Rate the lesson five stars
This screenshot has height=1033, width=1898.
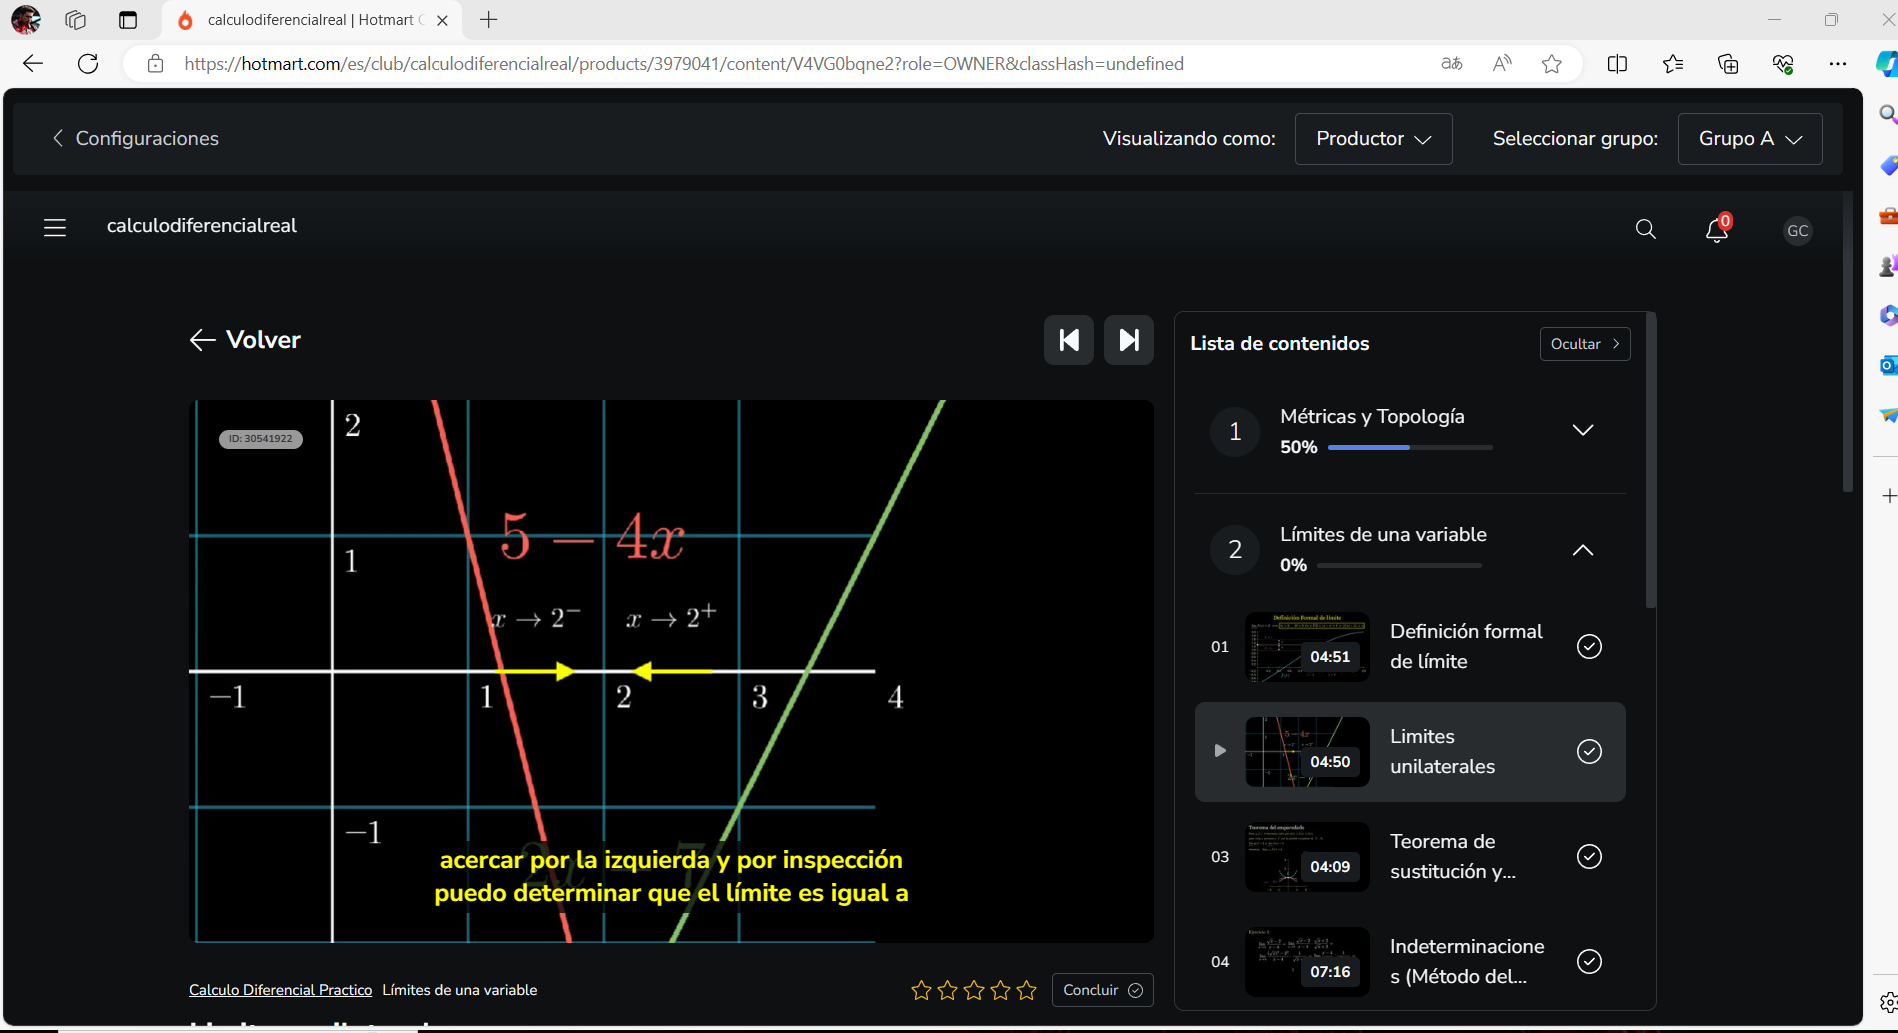(x=1026, y=990)
